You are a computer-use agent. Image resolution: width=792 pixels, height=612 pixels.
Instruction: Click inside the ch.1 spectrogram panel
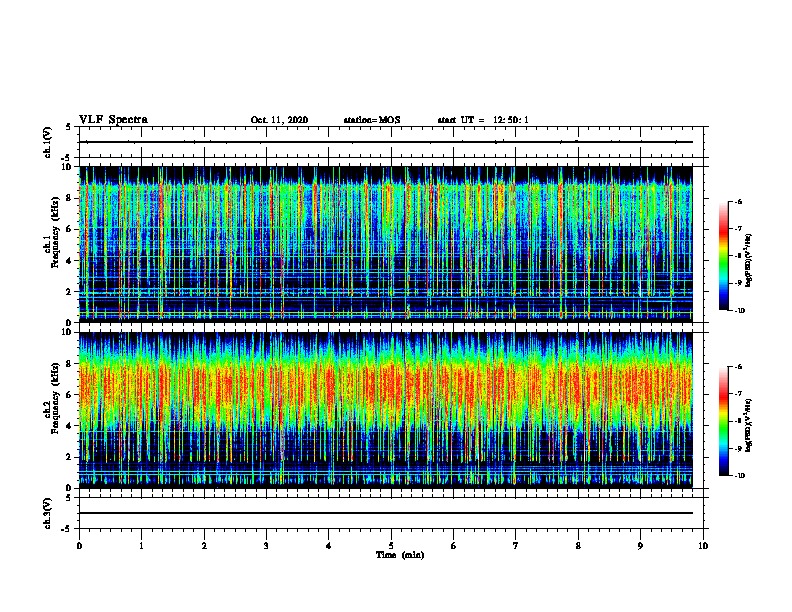[386, 244]
